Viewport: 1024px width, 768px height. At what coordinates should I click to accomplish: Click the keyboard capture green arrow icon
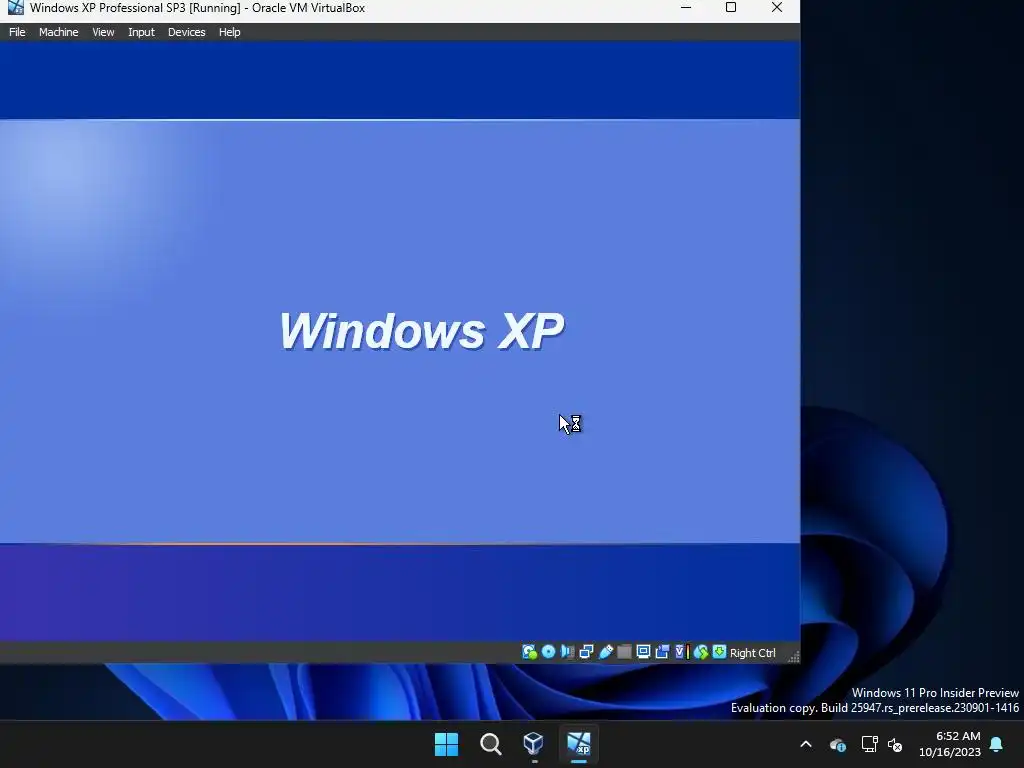(719, 652)
